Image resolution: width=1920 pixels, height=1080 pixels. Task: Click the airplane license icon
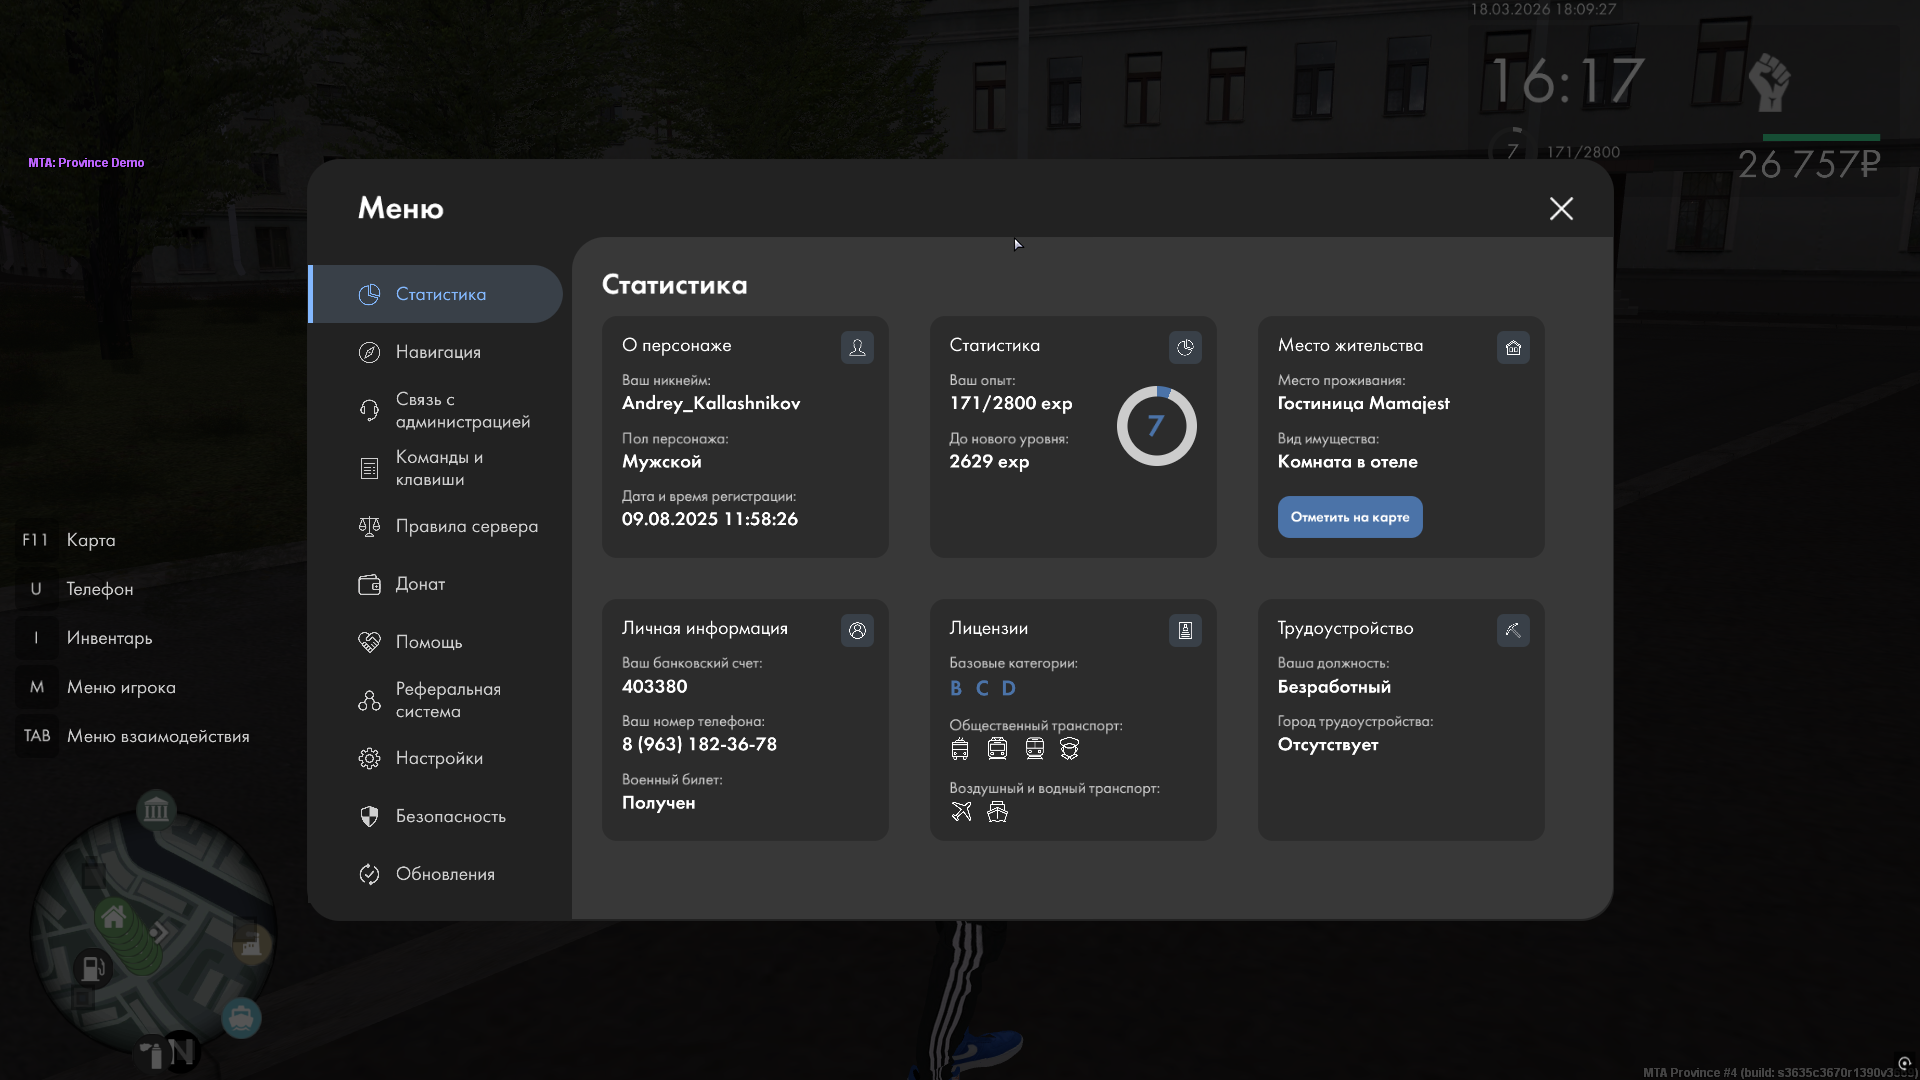[x=961, y=811]
